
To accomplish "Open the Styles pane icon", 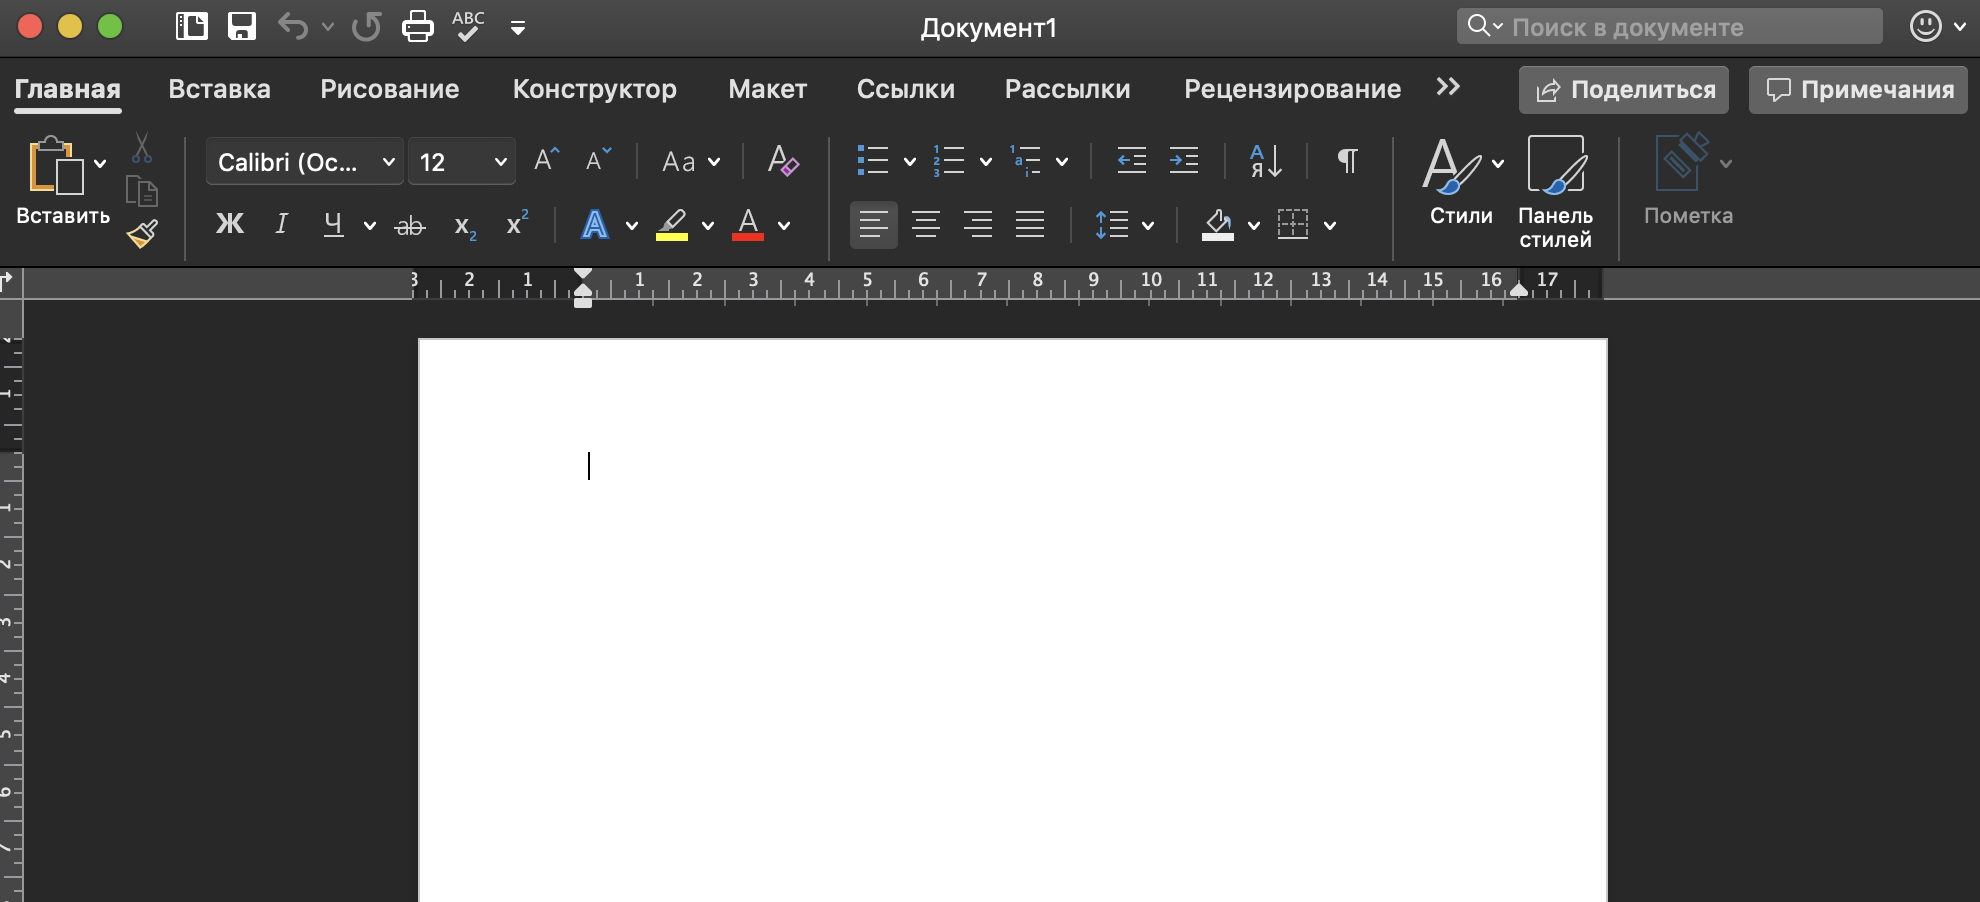I will (1555, 192).
